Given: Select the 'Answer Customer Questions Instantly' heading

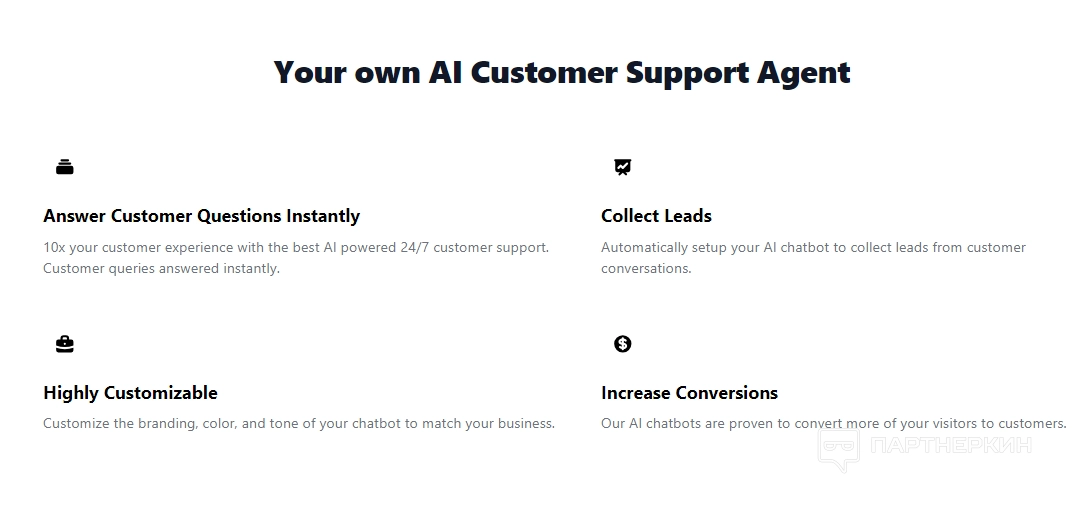Looking at the screenshot, I should [x=201, y=216].
